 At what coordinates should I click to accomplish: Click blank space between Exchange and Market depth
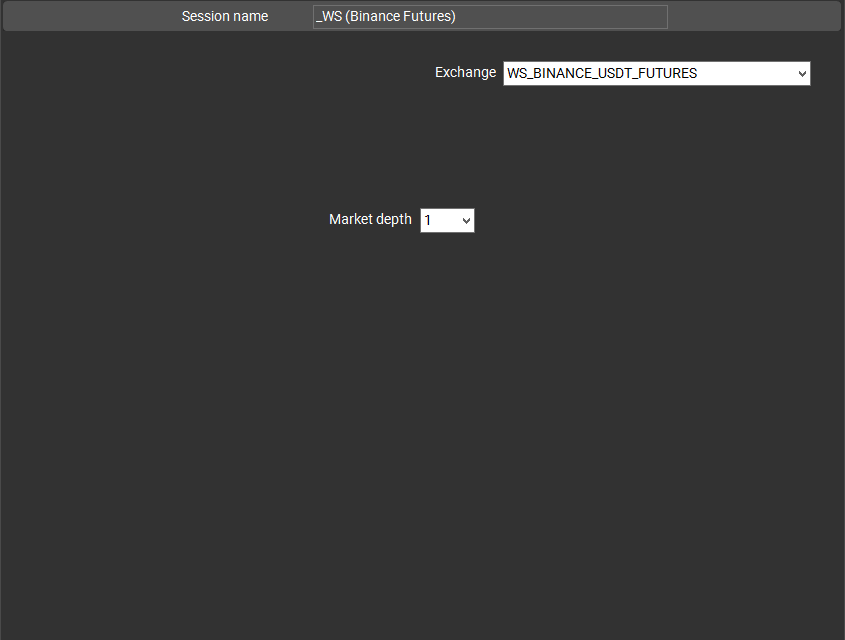(500, 145)
